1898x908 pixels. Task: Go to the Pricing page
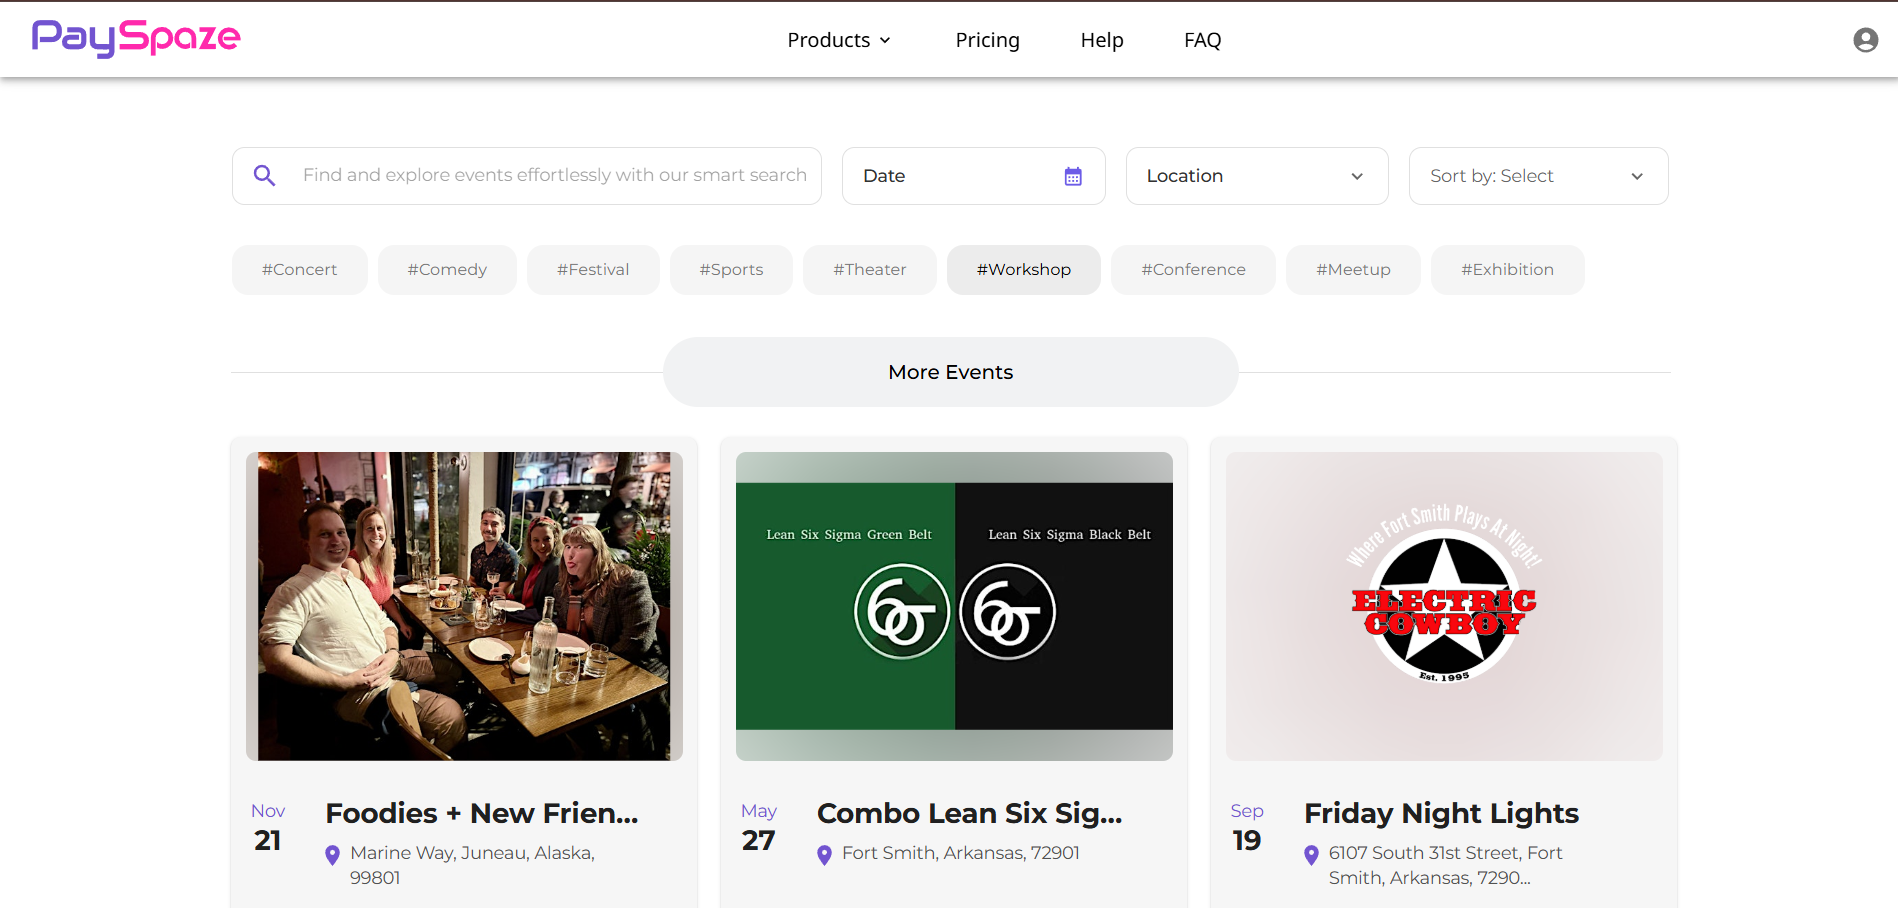(x=987, y=40)
